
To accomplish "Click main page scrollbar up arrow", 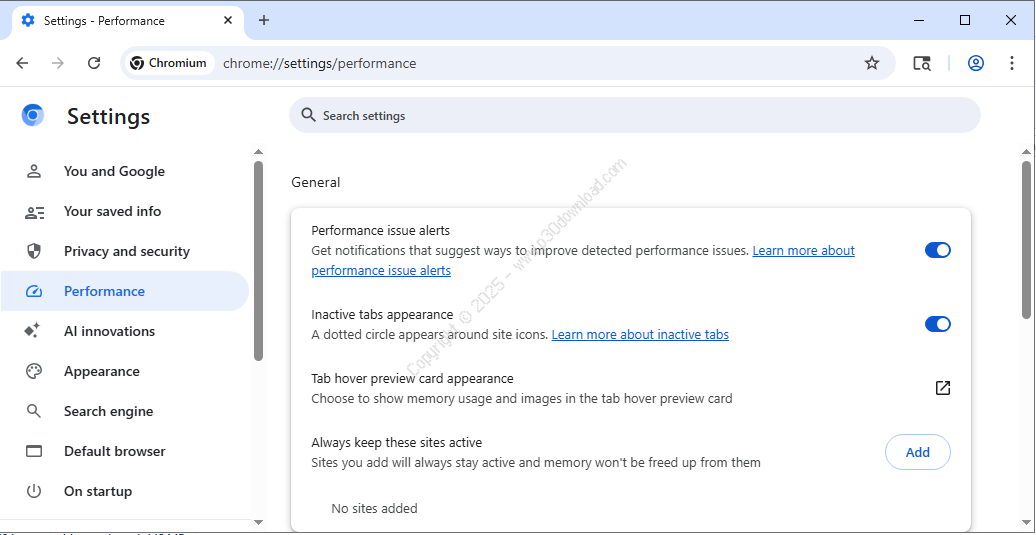I will pos(1026,153).
